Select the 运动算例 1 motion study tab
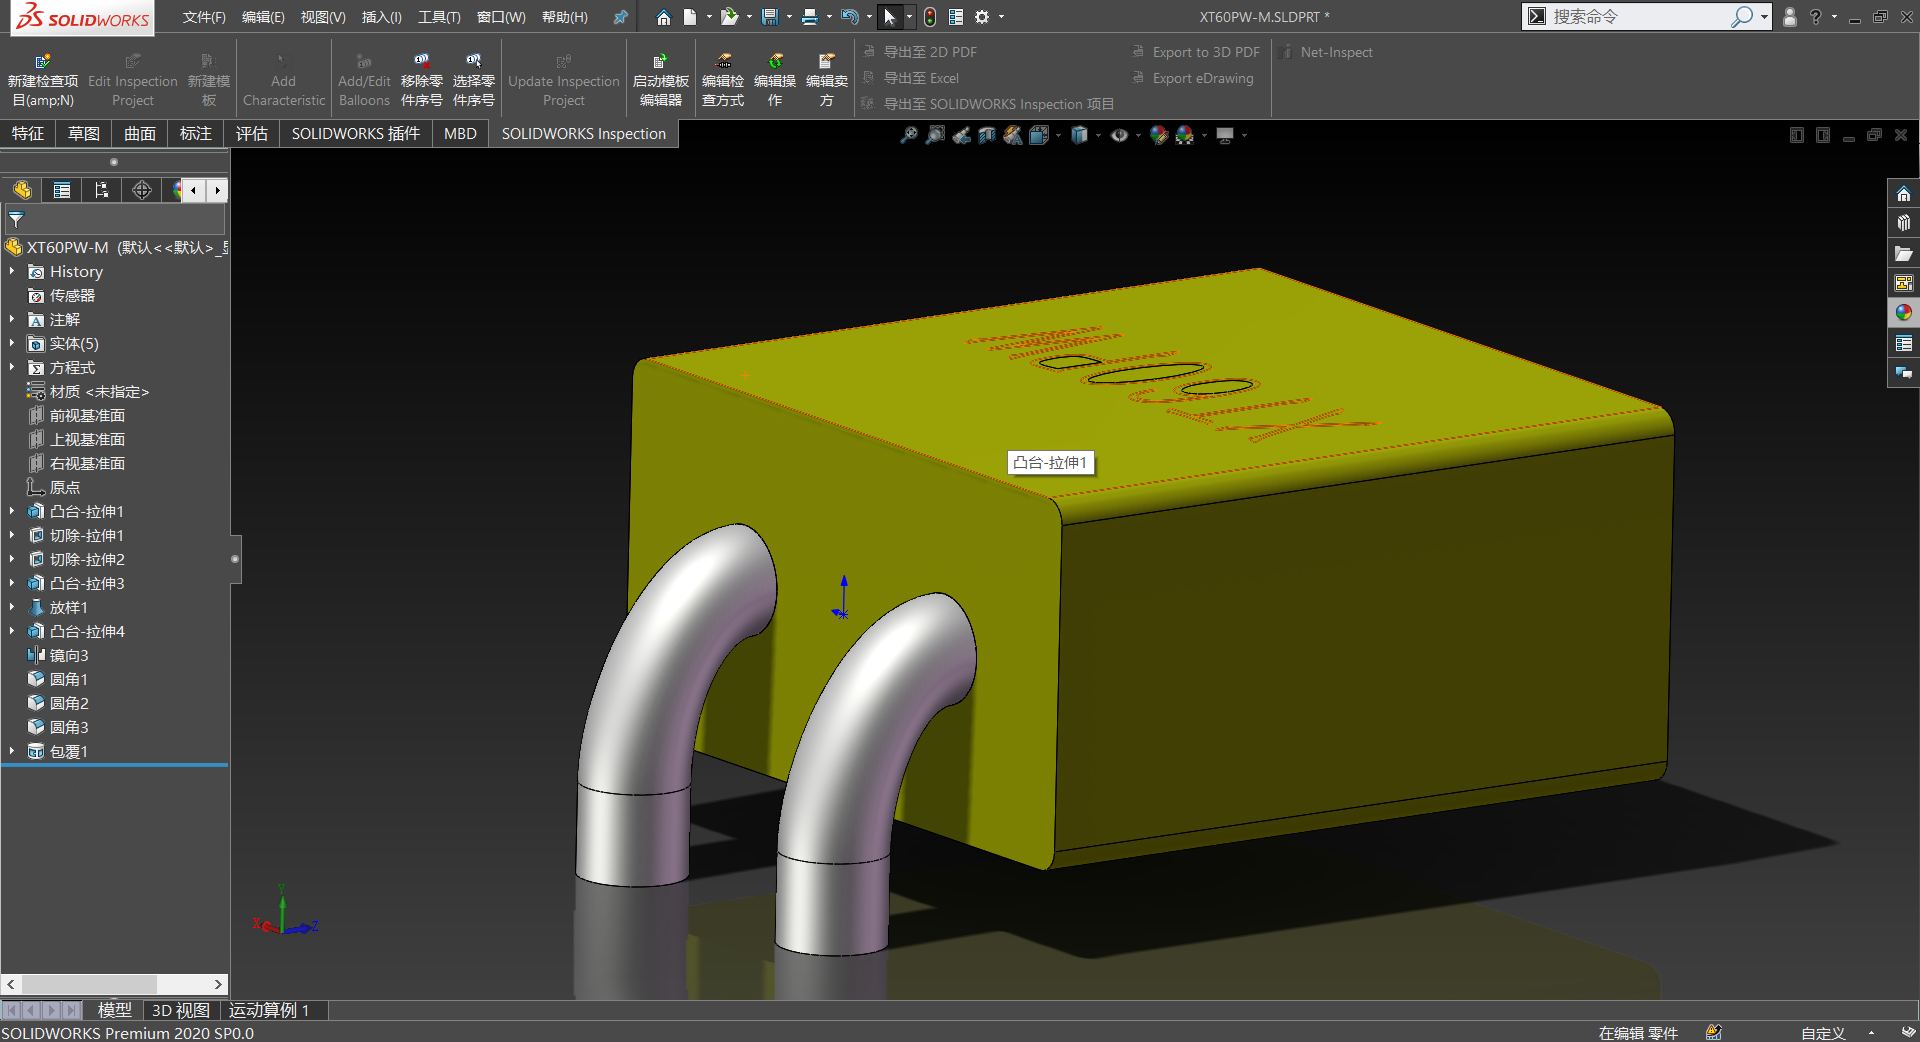 click(269, 1010)
